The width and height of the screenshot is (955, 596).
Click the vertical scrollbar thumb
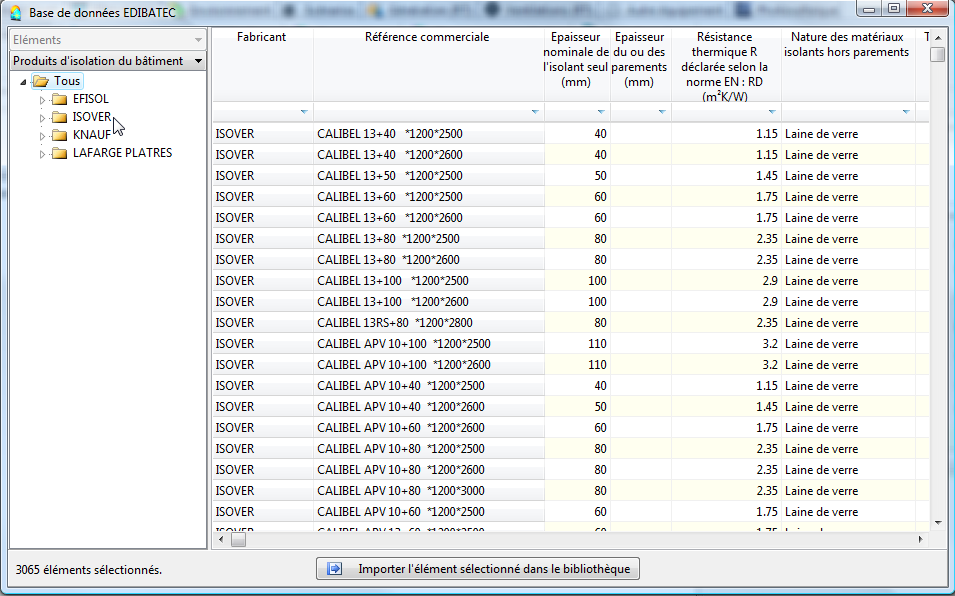pos(938,54)
